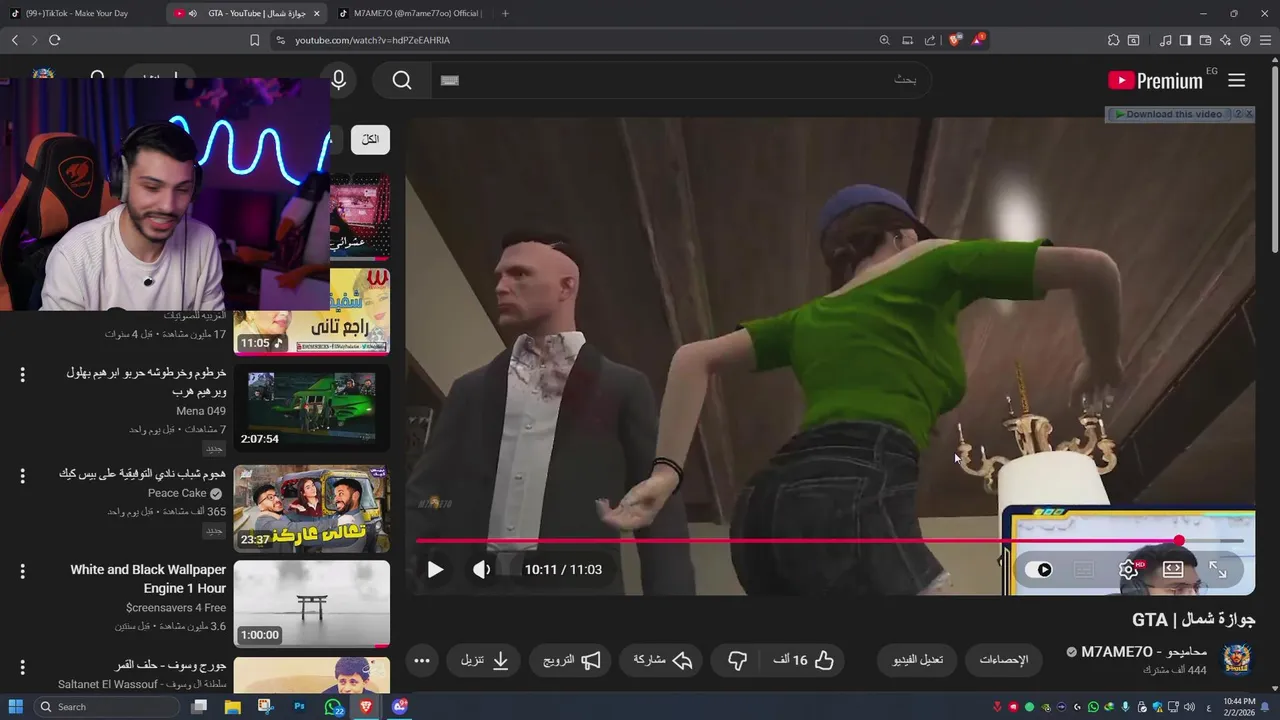Screen dimensions: 1280x720
Task: Close the Download this video overlay
Action: [x=1249, y=114]
